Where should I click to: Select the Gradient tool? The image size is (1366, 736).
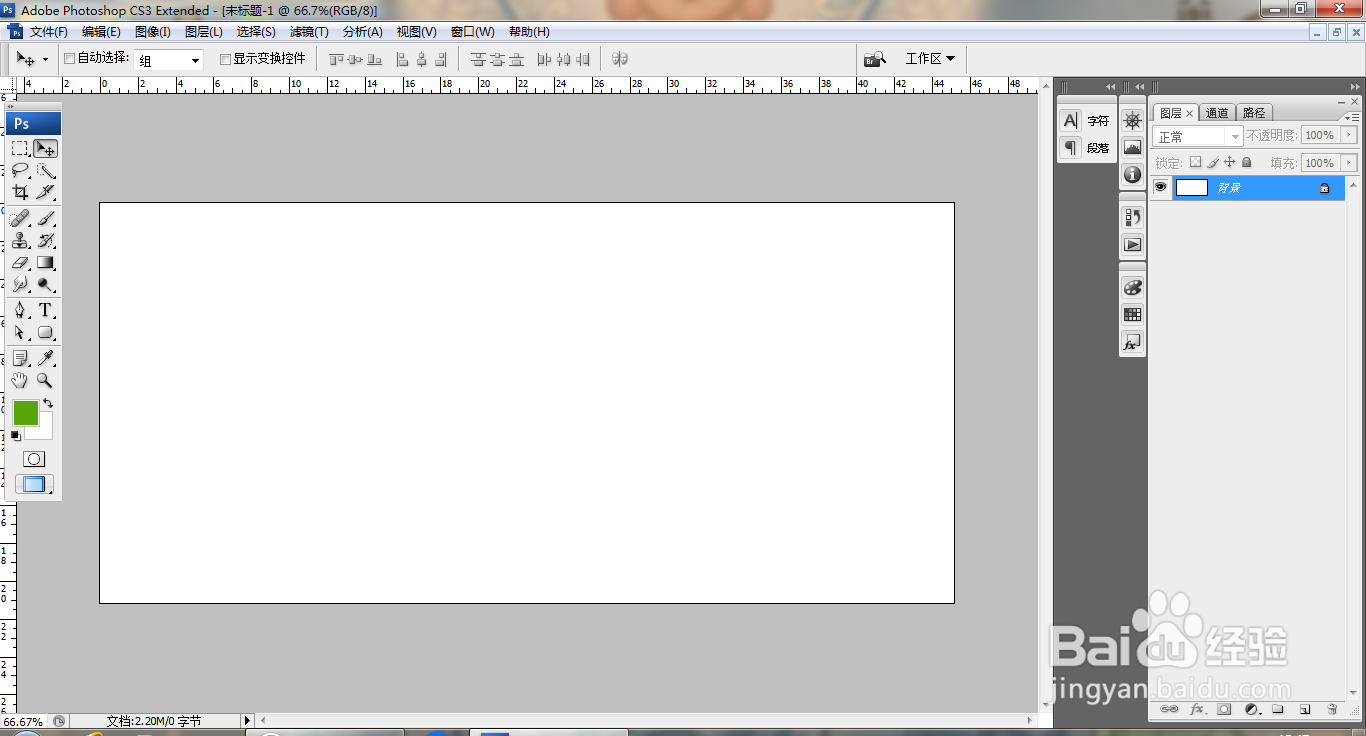45,262
